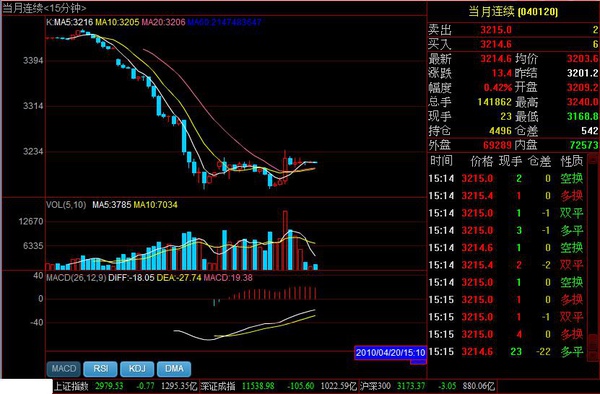Select the 15:14 空换 row with 2 lots

tap(507, 178)
